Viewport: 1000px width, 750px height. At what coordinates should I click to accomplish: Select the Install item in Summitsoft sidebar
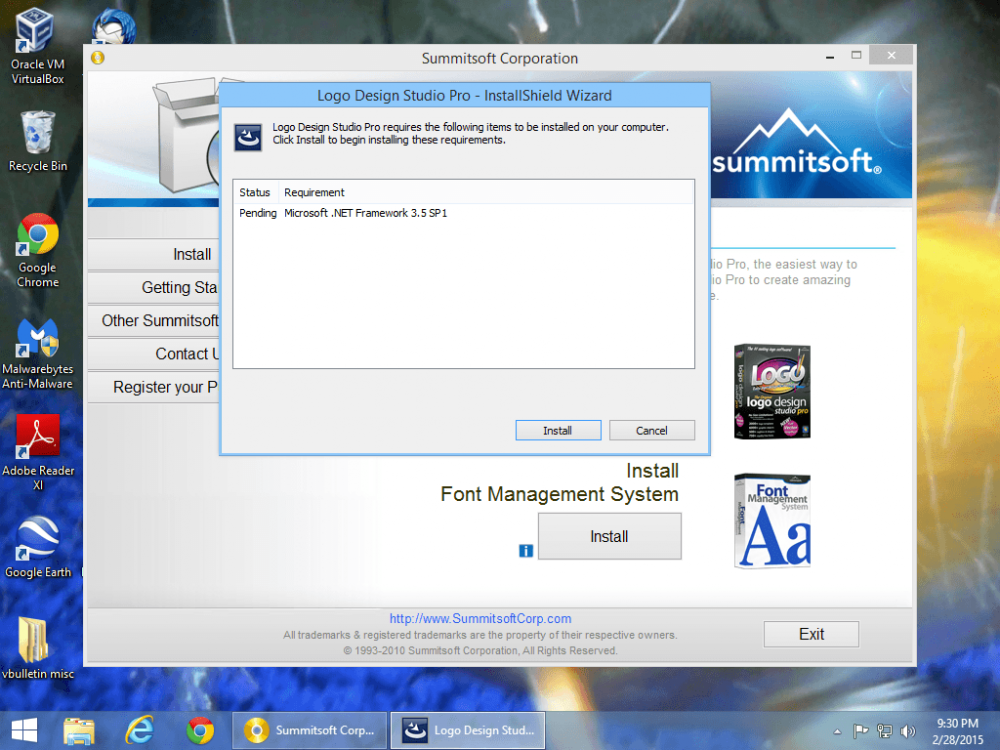click(154, 254)
